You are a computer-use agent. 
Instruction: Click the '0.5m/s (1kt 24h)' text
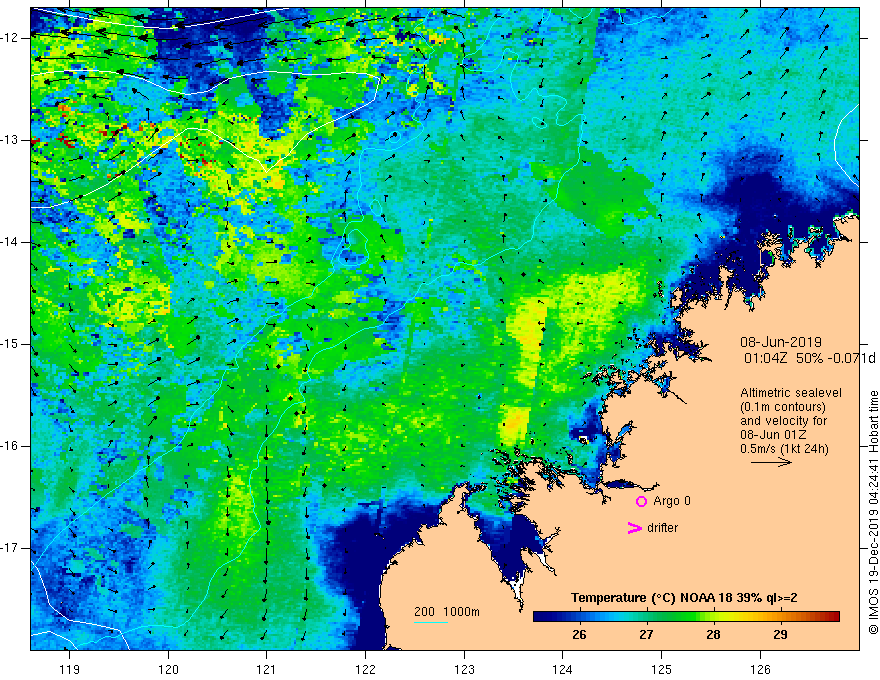pos(784,449)
